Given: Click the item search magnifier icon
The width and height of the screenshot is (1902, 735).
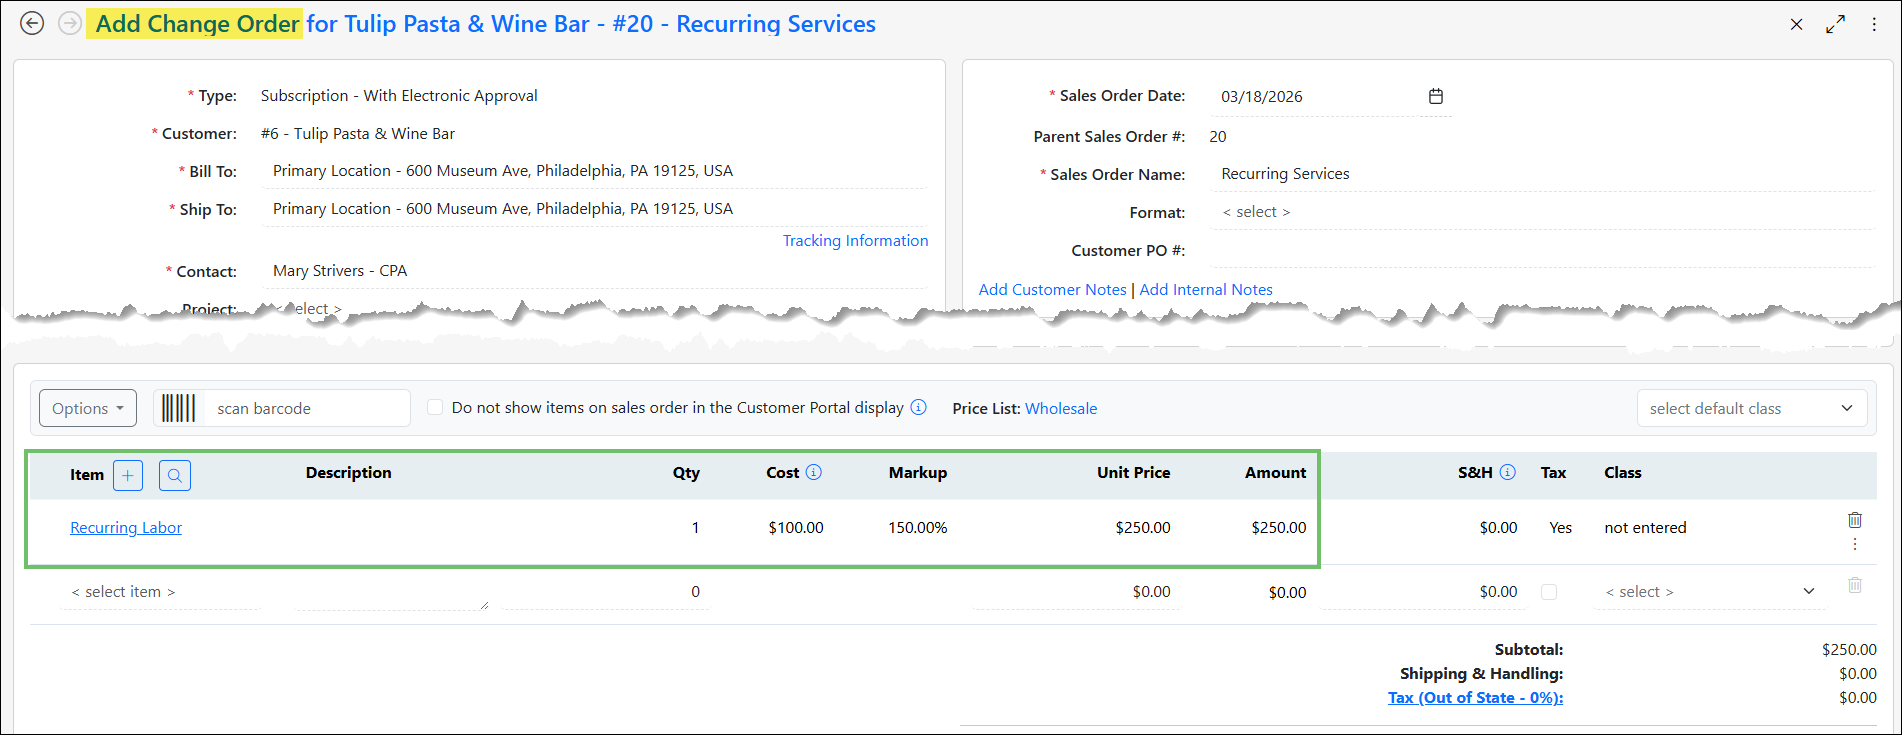Looking at the screenshot, I should click(175, 475).
